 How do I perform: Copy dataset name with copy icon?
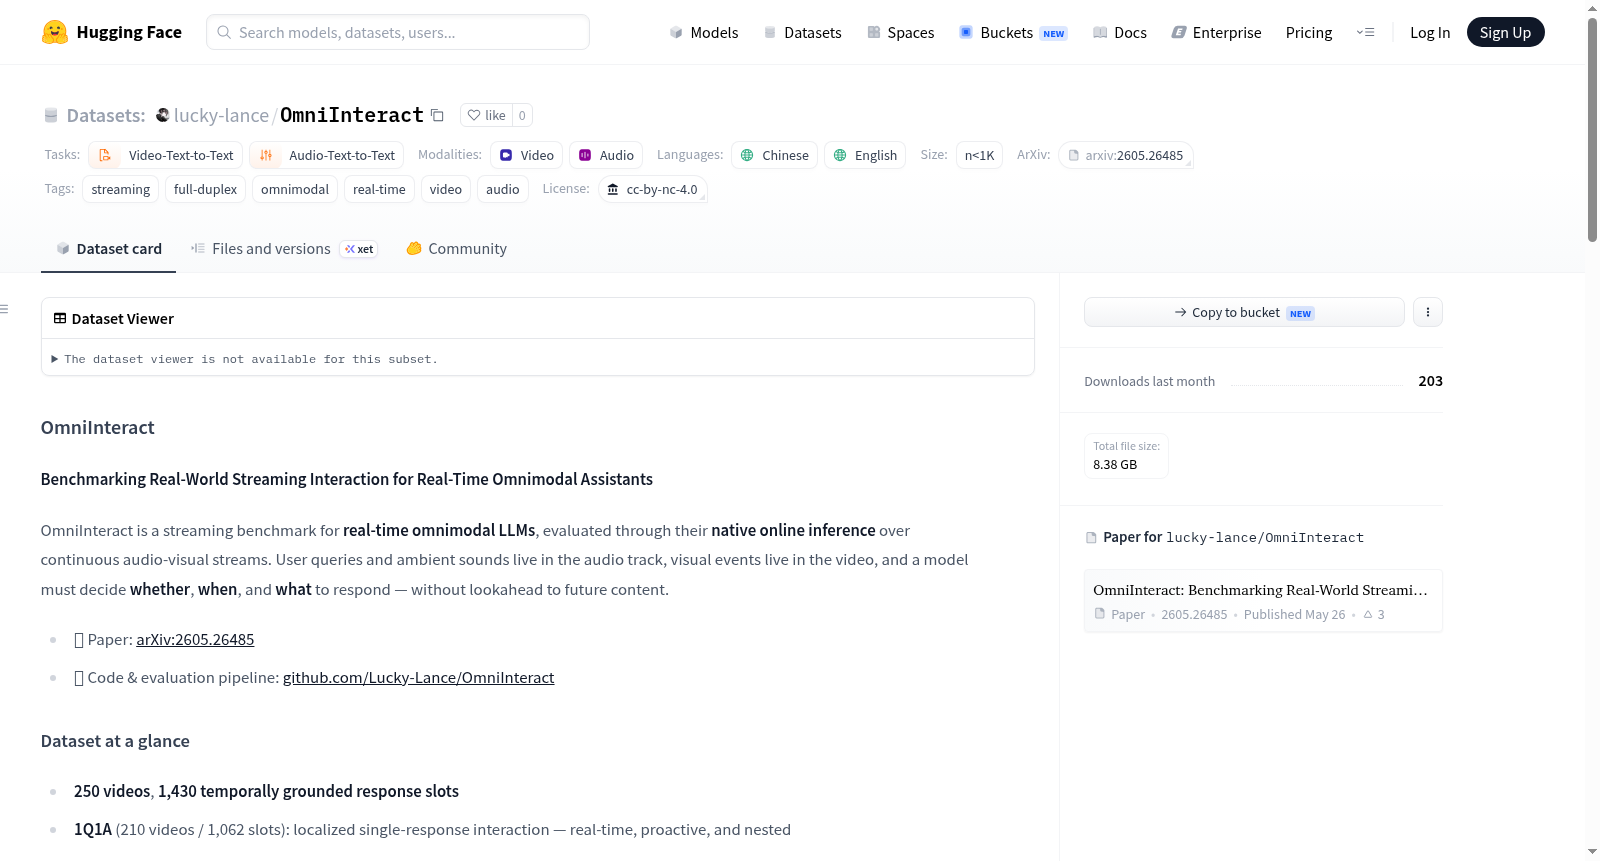(x=437, y=115)
